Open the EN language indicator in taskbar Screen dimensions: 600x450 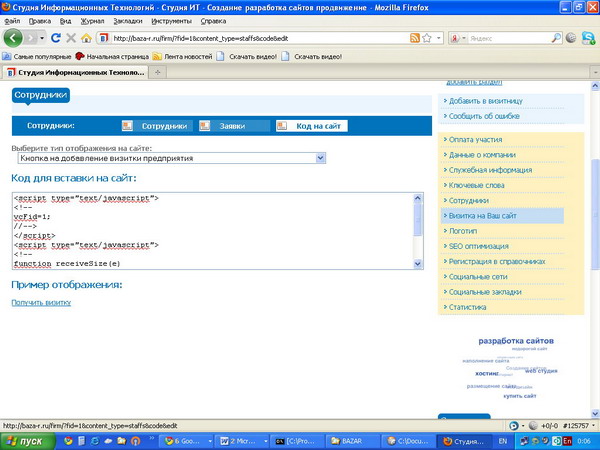503,441
